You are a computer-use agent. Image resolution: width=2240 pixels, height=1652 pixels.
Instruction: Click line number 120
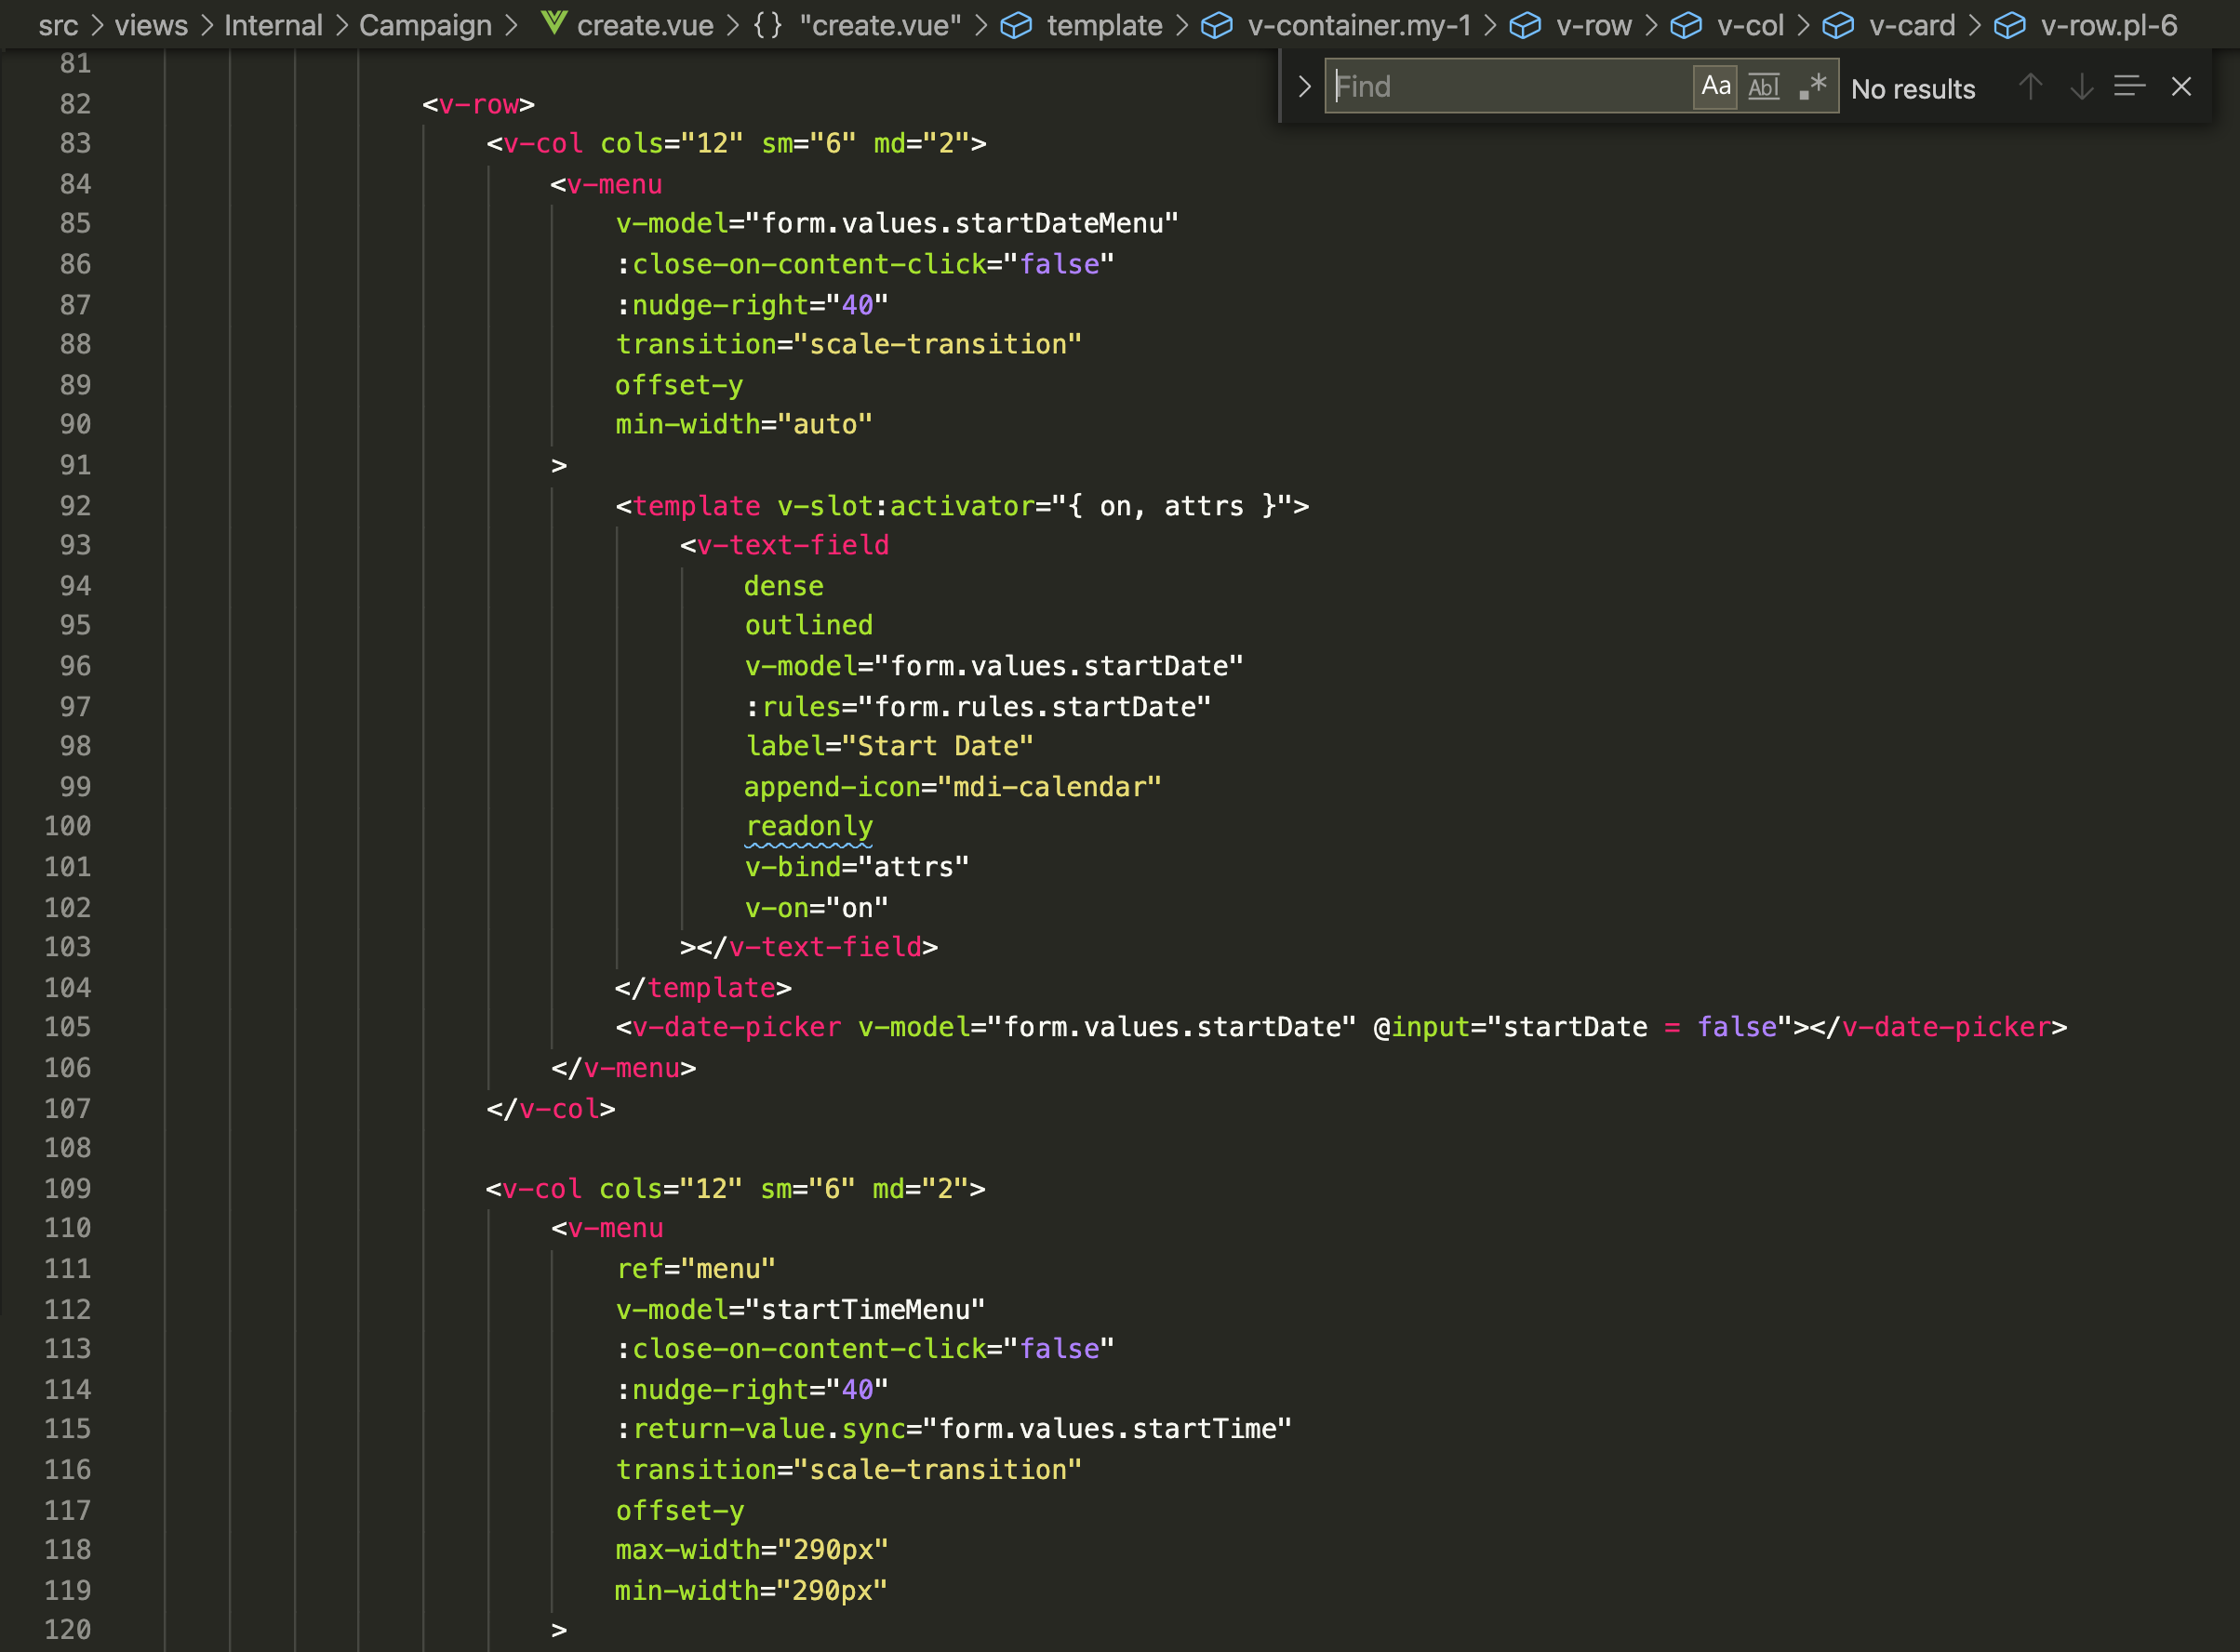(67, 1630)
